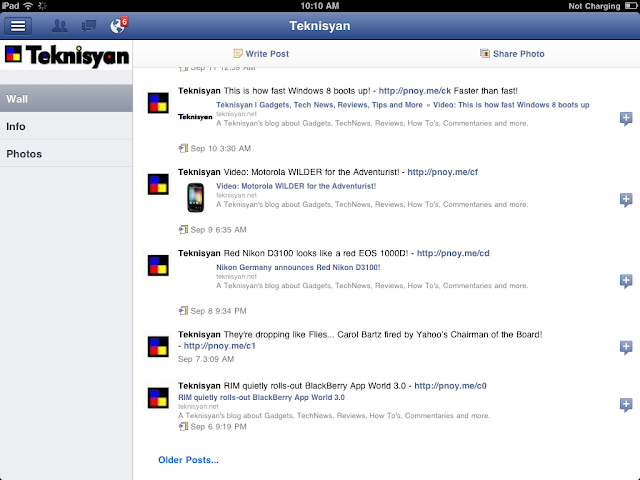Click Teknisyan name on Windows 8 post
Image resolution: width=640 pixels, height=480 pixels.
pos(199,91)
